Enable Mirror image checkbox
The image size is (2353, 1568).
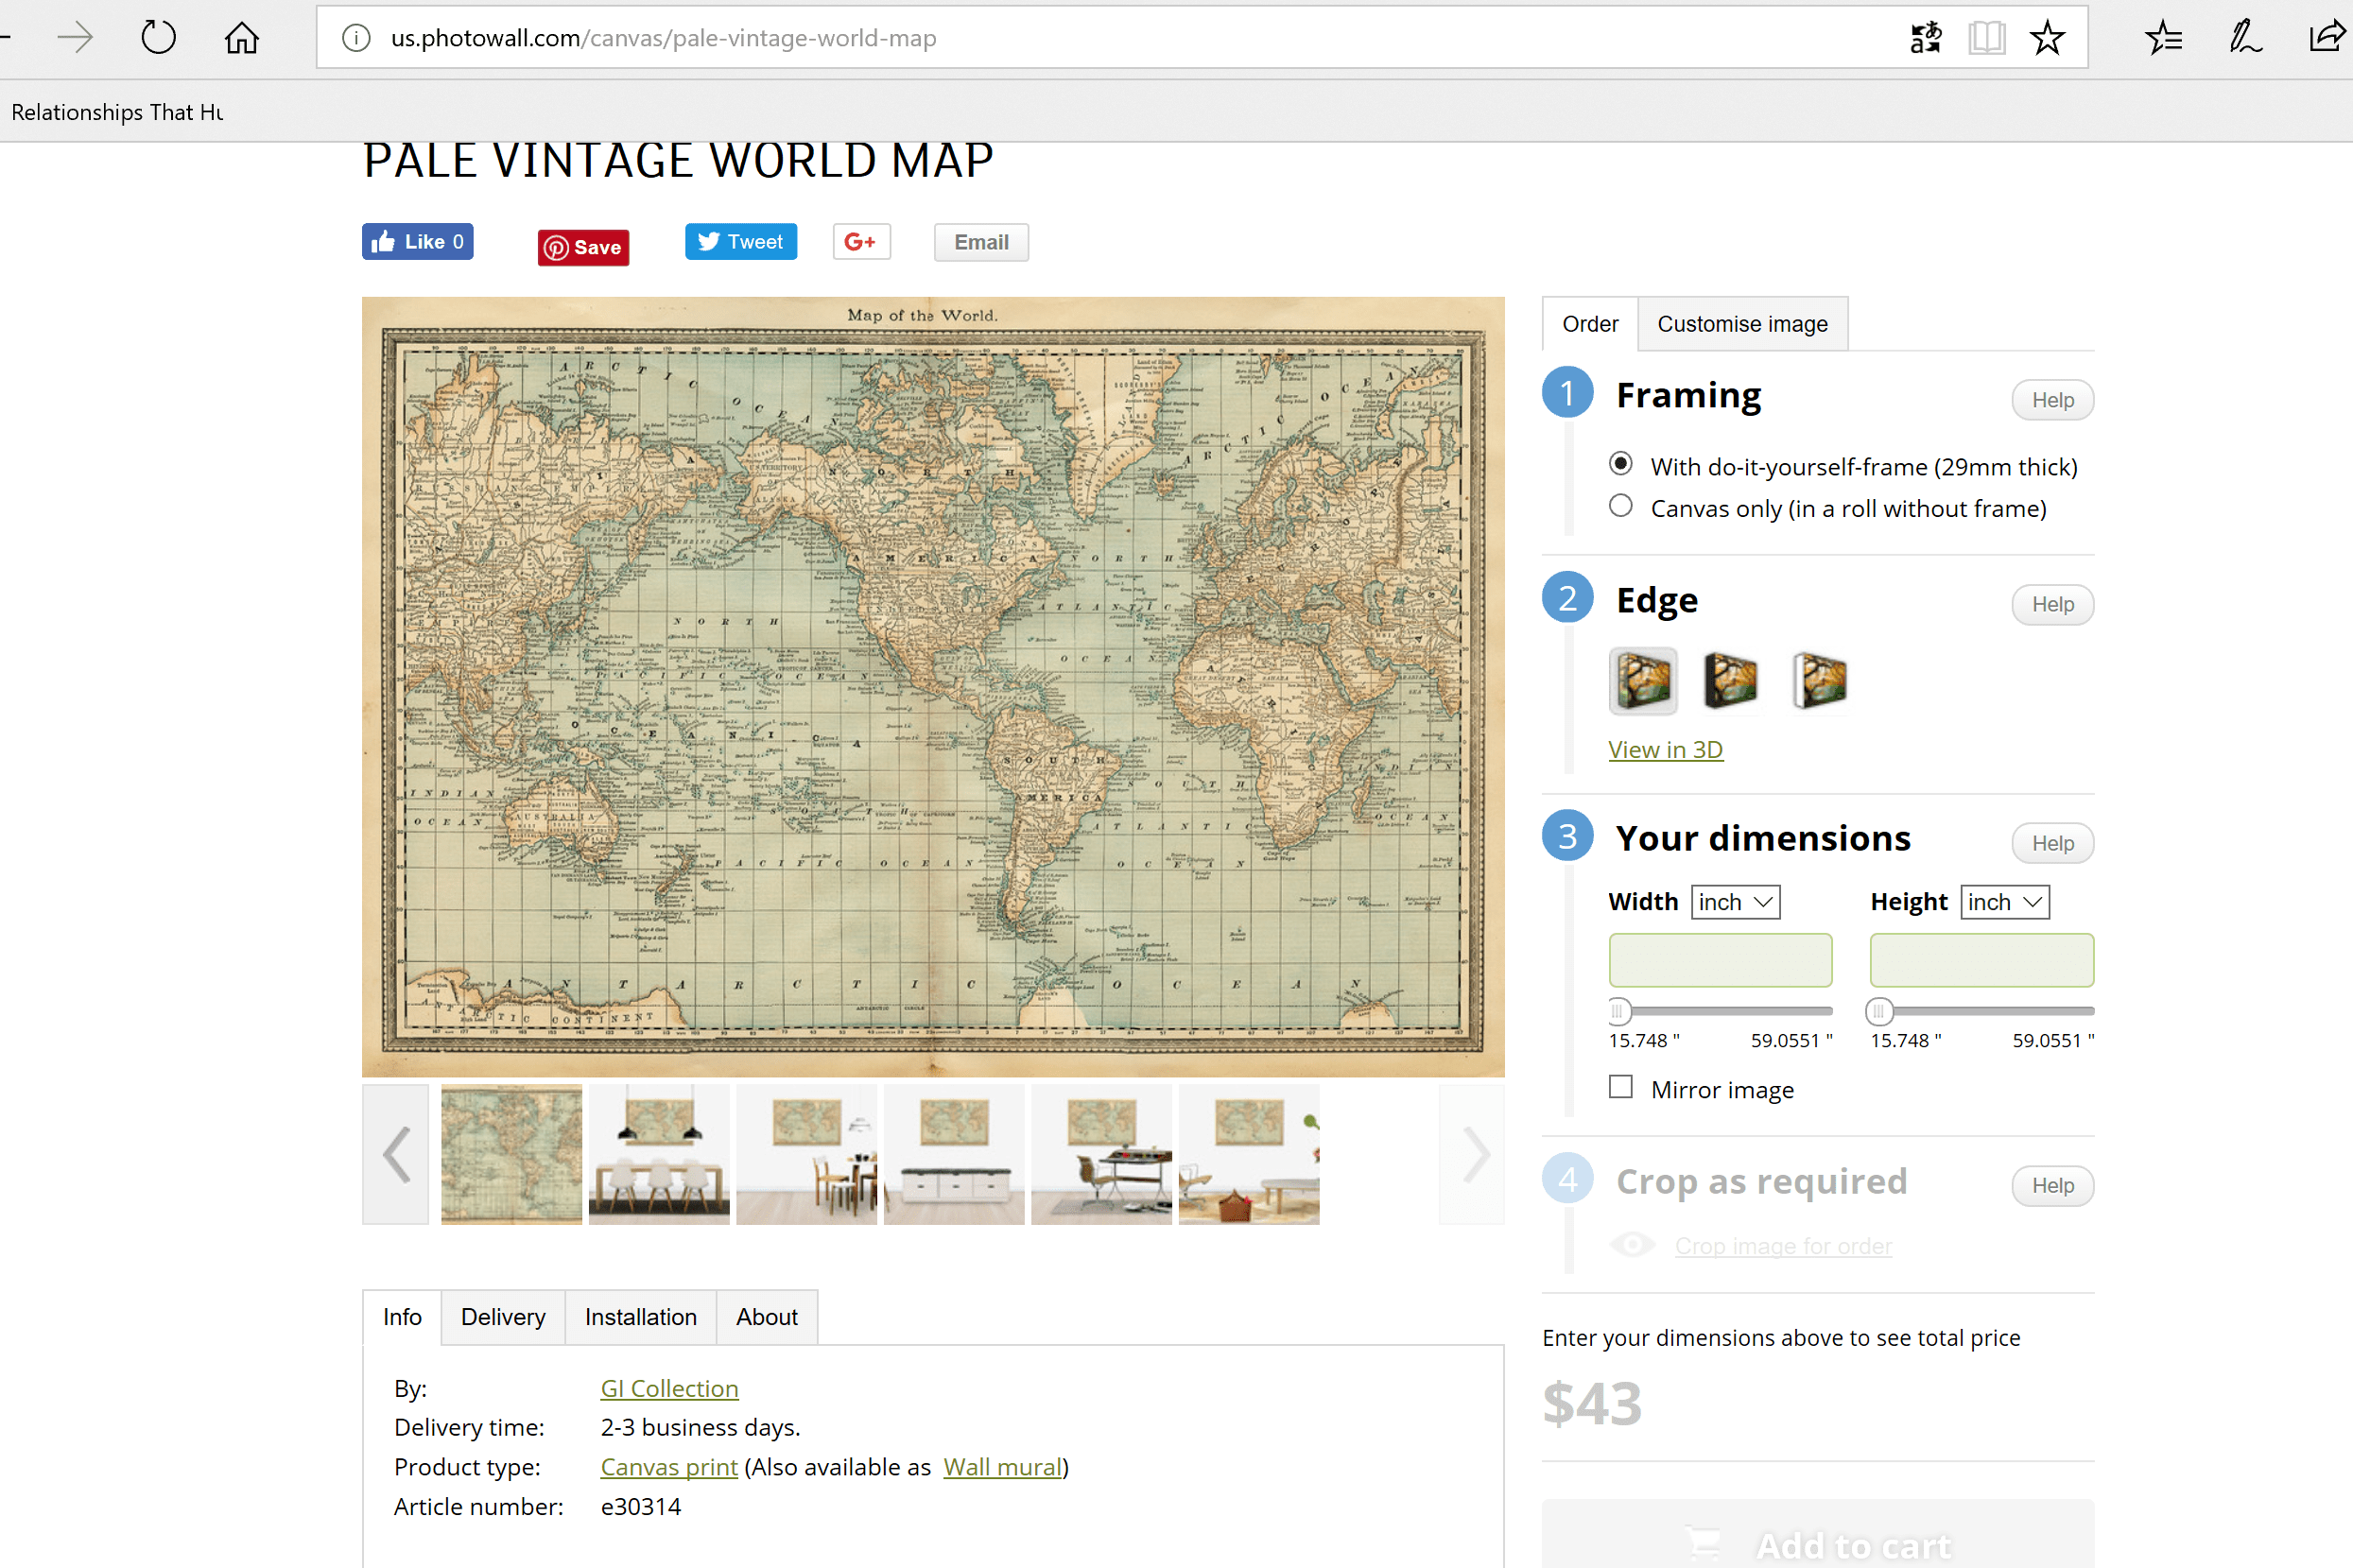[x=1621, y=1087]
